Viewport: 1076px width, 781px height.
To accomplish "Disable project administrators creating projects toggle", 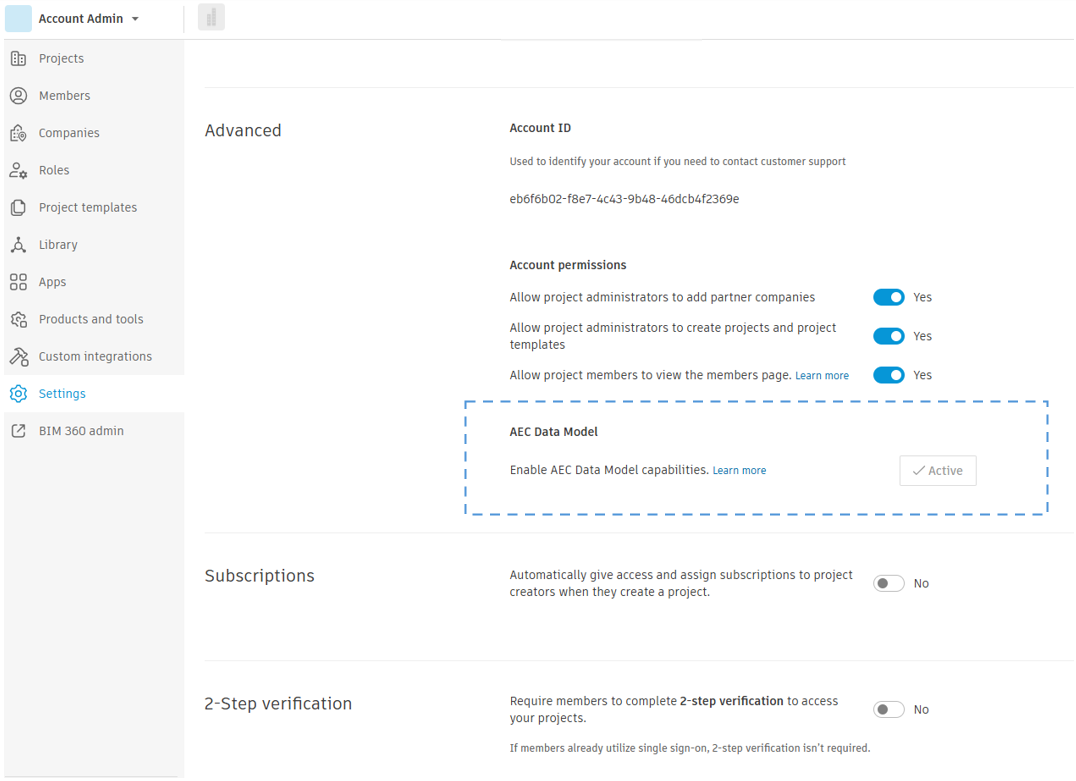I will [888, 336].
